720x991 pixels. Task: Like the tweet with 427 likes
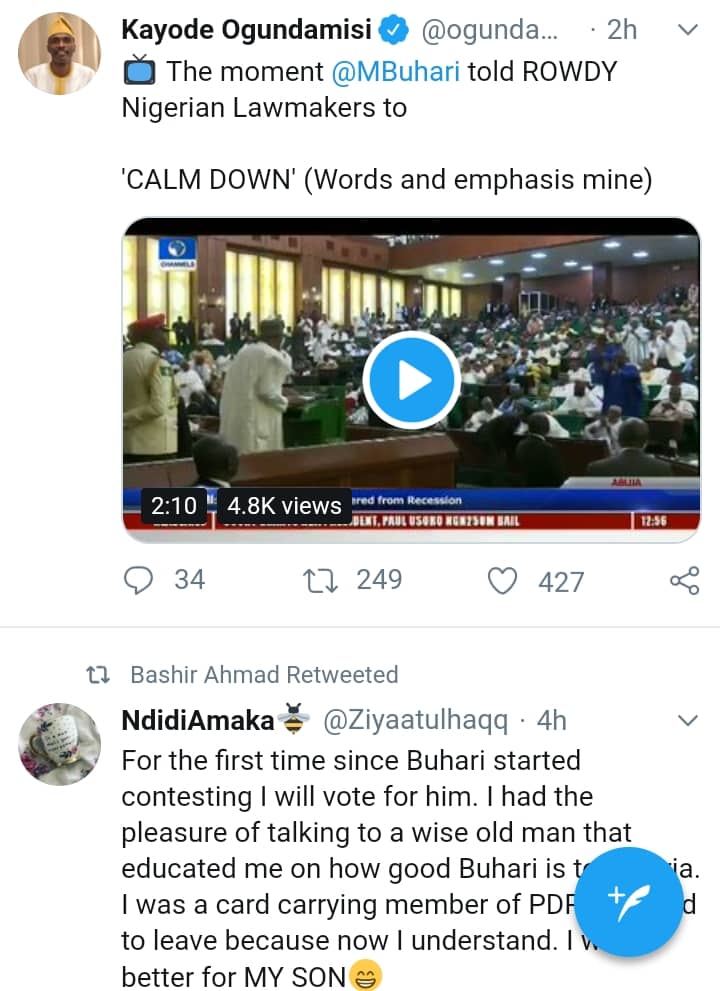504,581
